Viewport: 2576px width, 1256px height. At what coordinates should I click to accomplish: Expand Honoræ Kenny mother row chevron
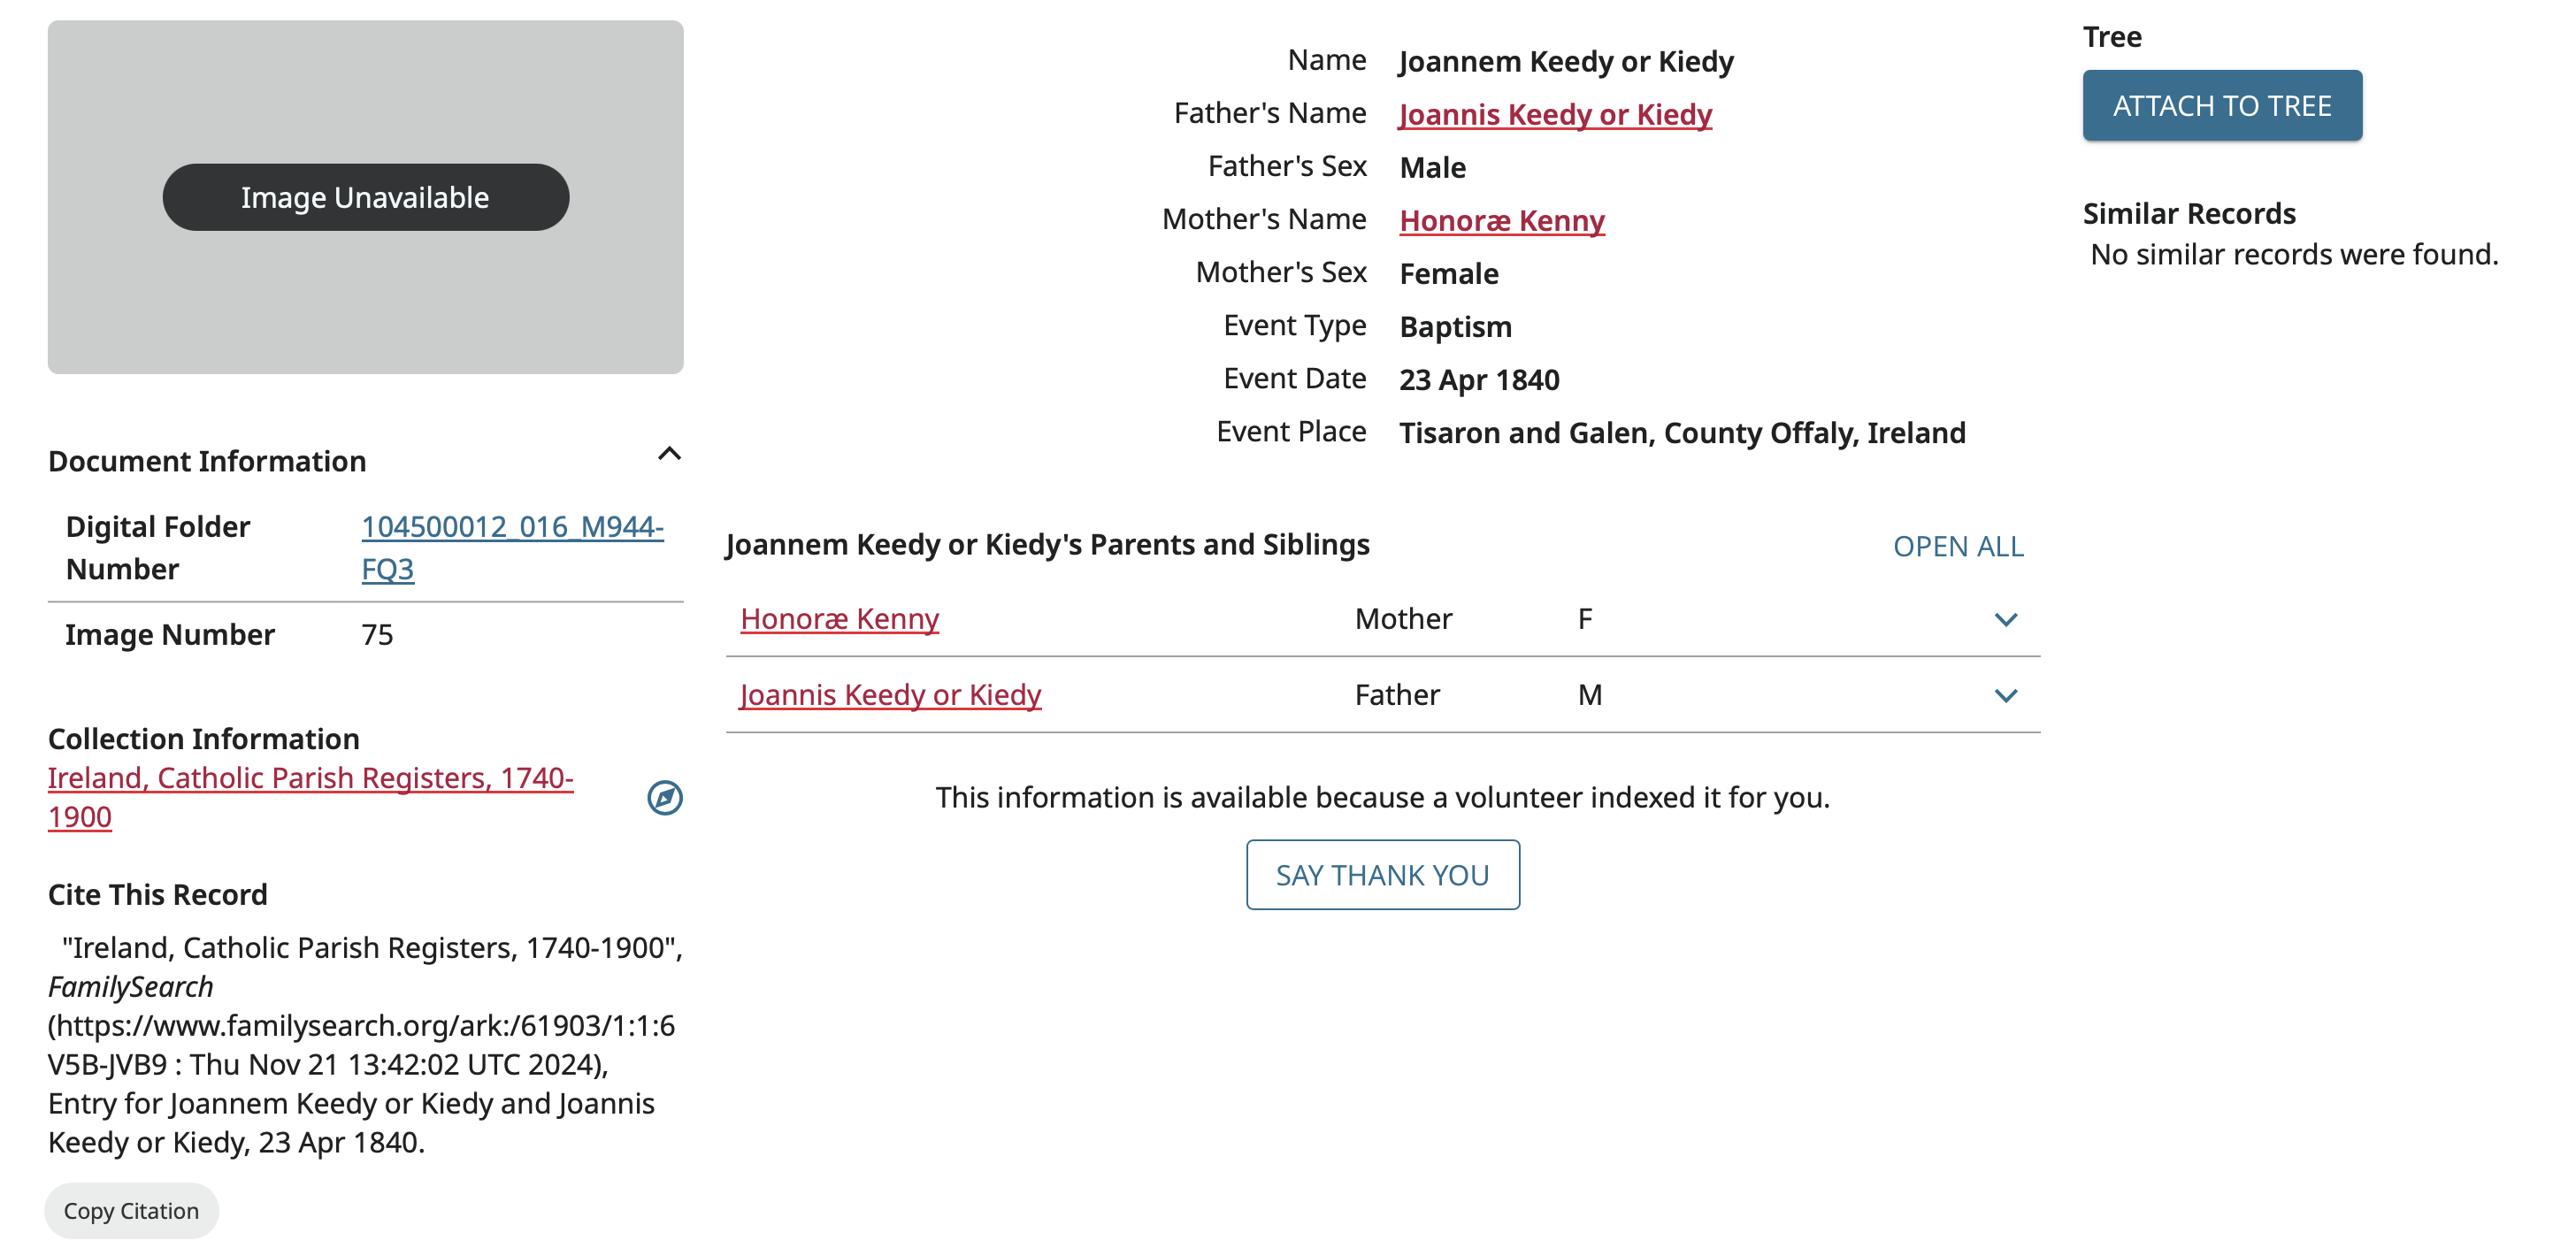click(2005, 620)
